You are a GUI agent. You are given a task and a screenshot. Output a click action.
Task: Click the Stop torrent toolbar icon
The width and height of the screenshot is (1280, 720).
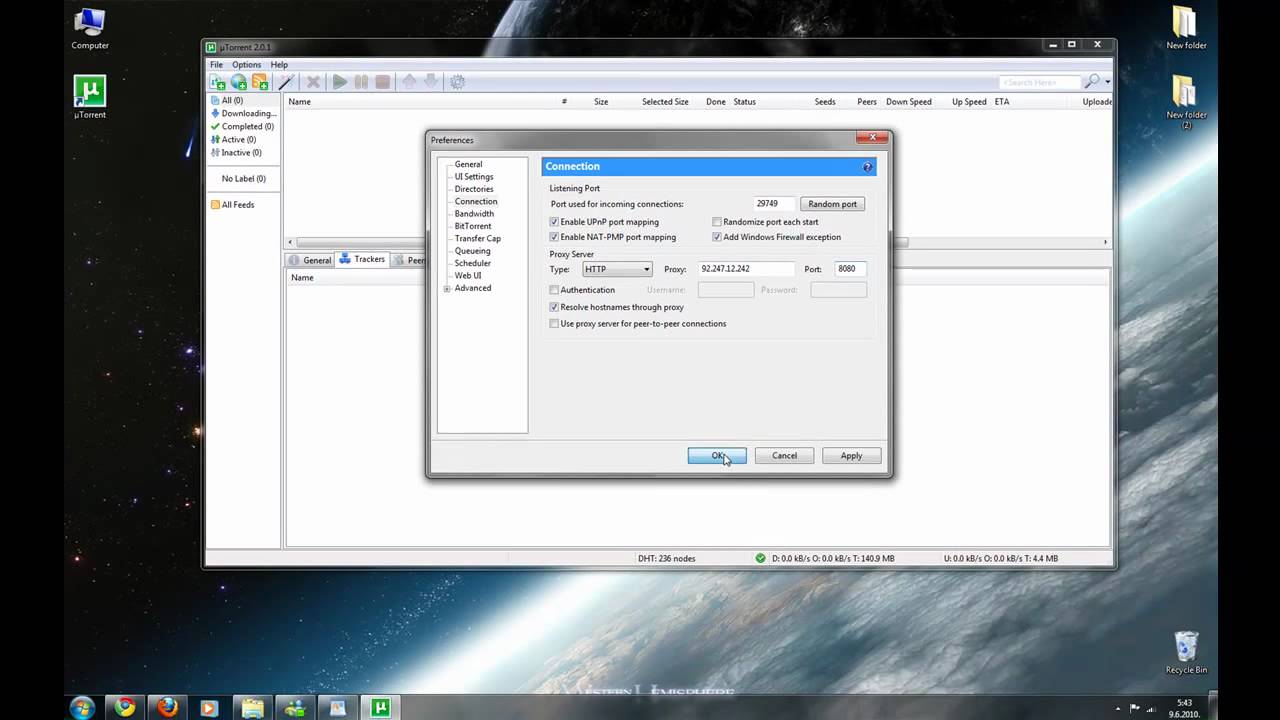tap(382, 82)
